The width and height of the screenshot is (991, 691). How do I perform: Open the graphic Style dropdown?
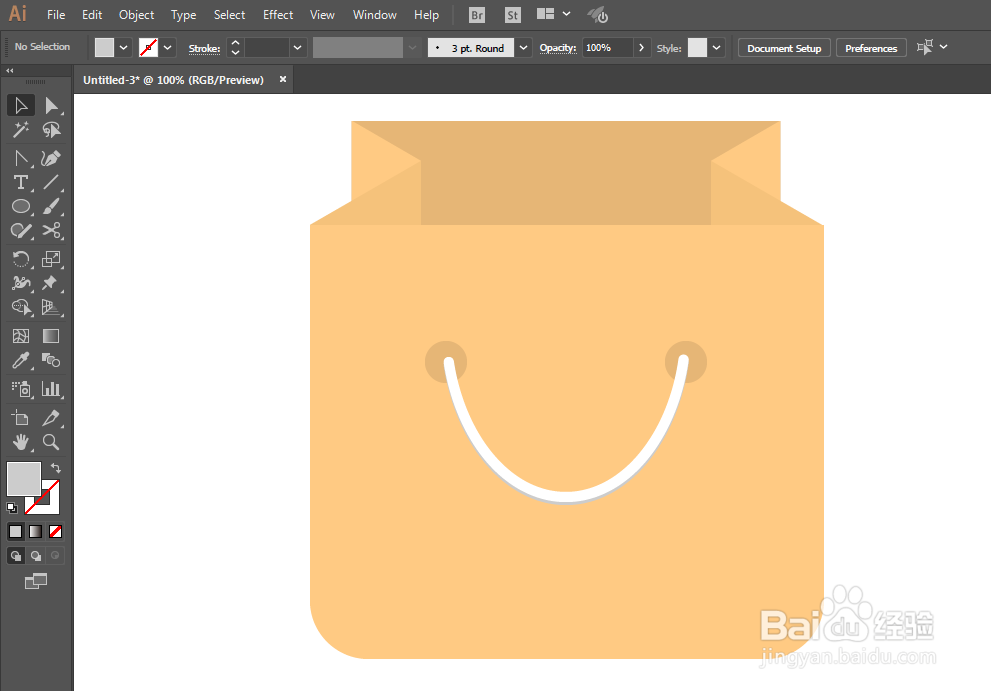[x=716, y=47]
